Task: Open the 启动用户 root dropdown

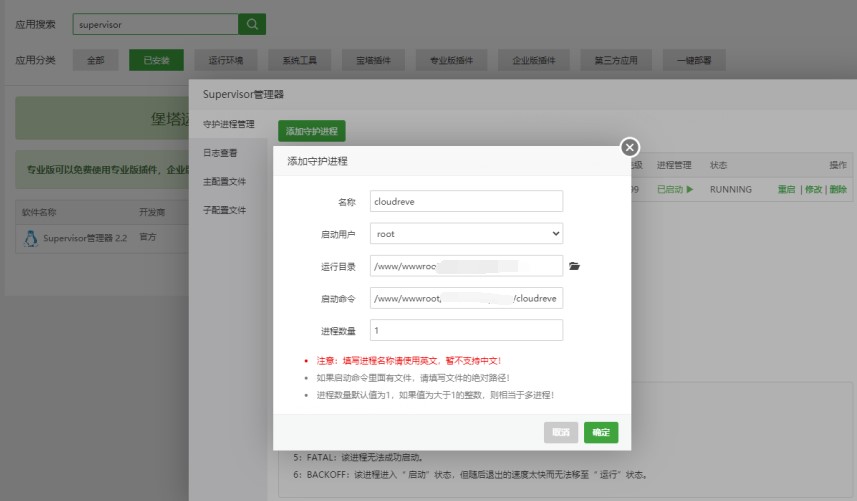Action: tap(466, 234)
